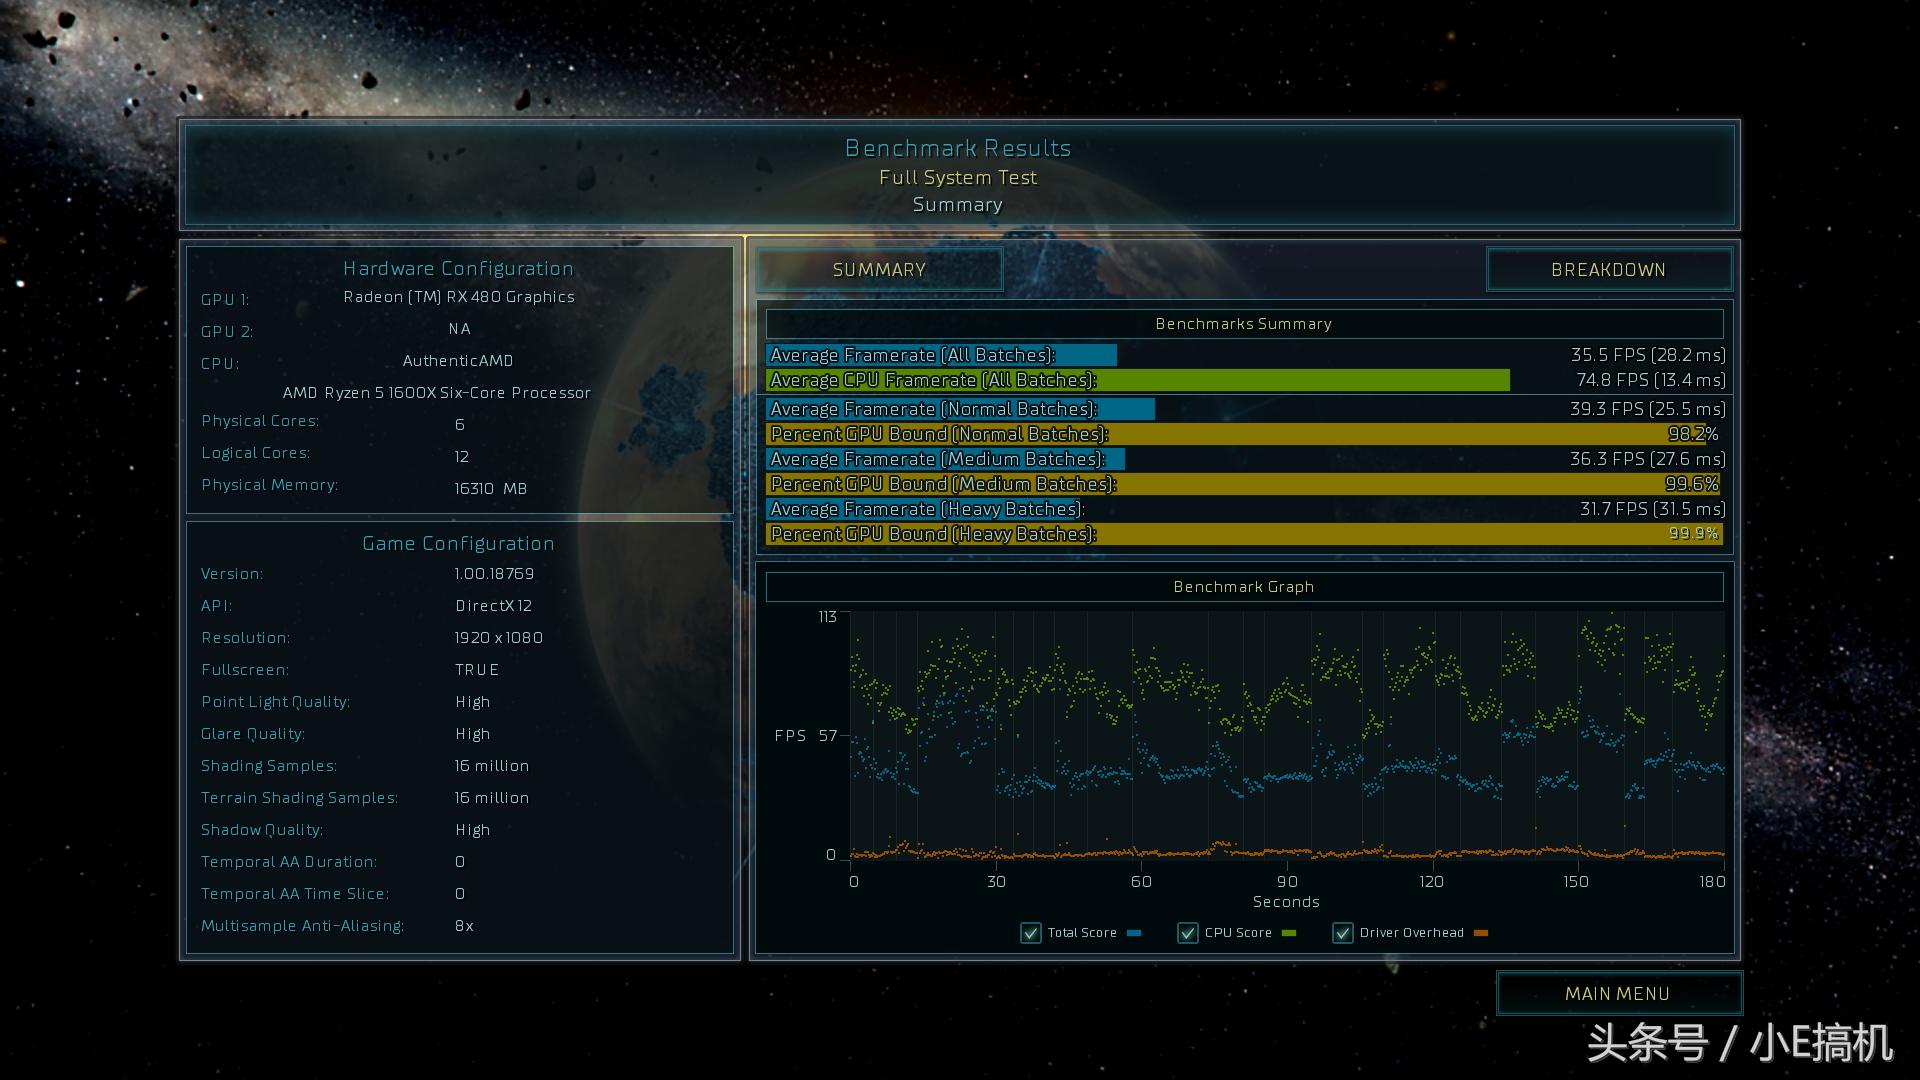
Task: Click the orange Driver Overhead legend swatch
Action: coord(1481,933)
